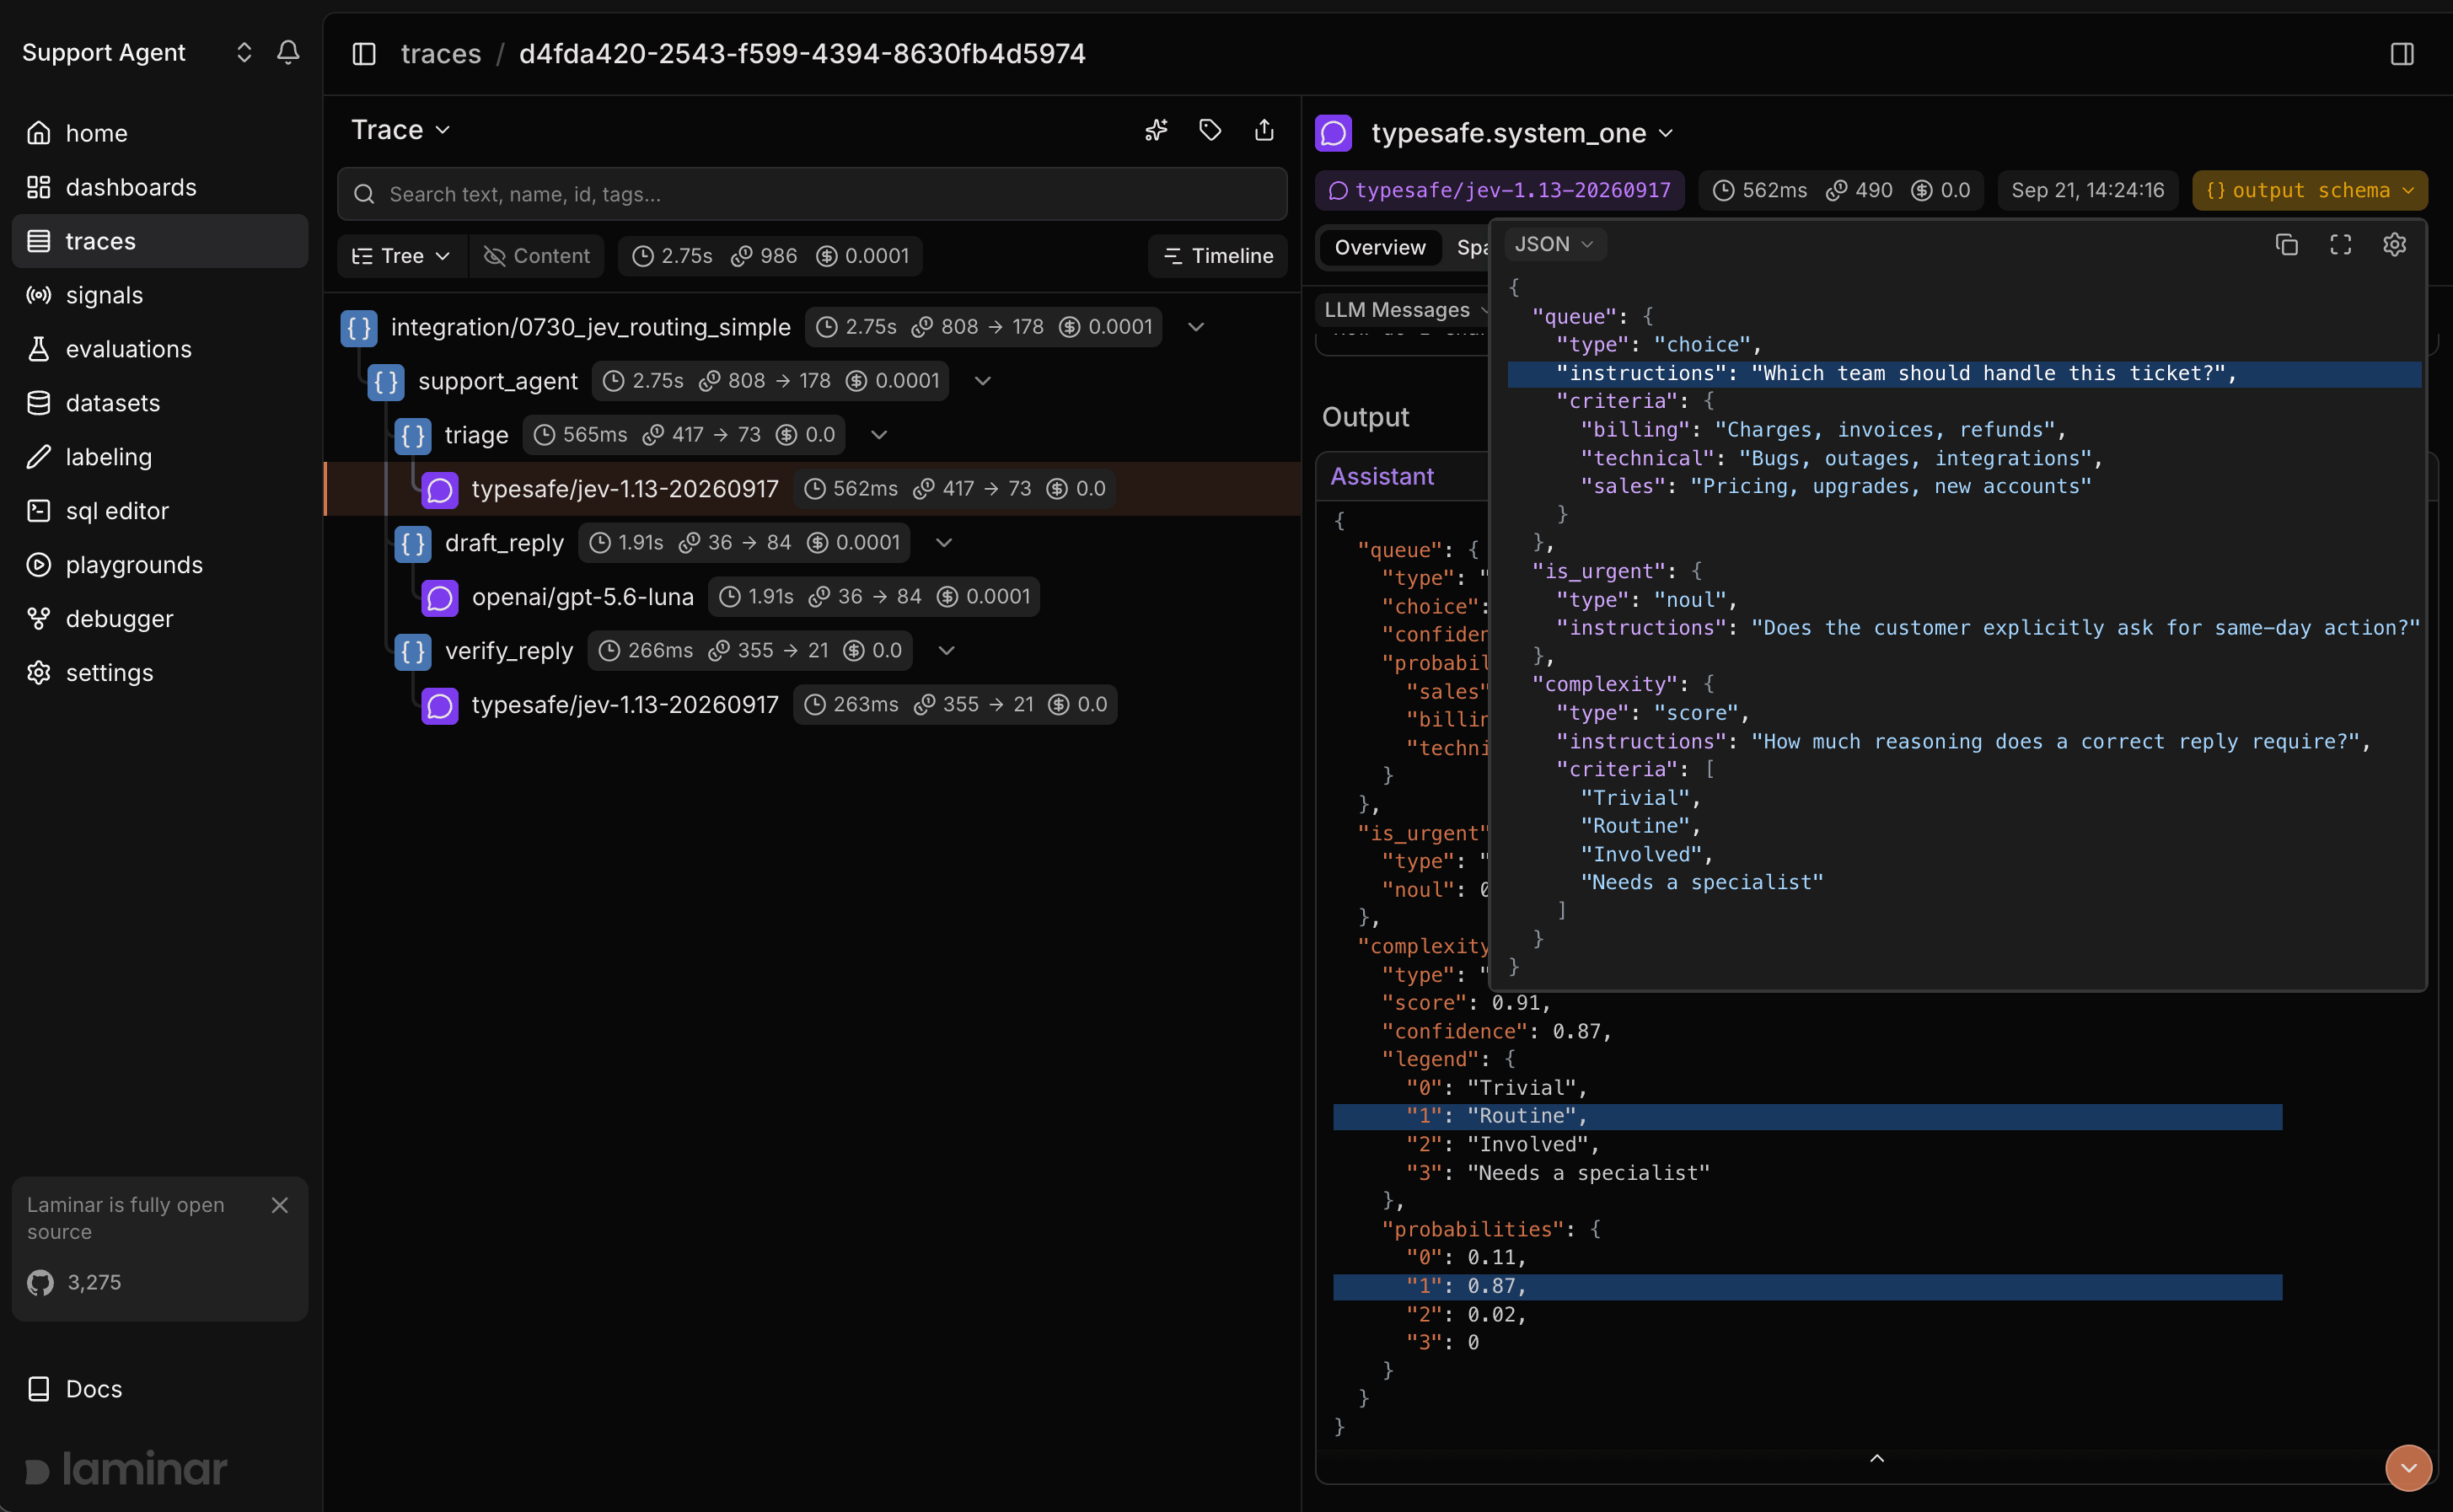
Task: Toggle the right side panel icon
Action: [2402, 54]
